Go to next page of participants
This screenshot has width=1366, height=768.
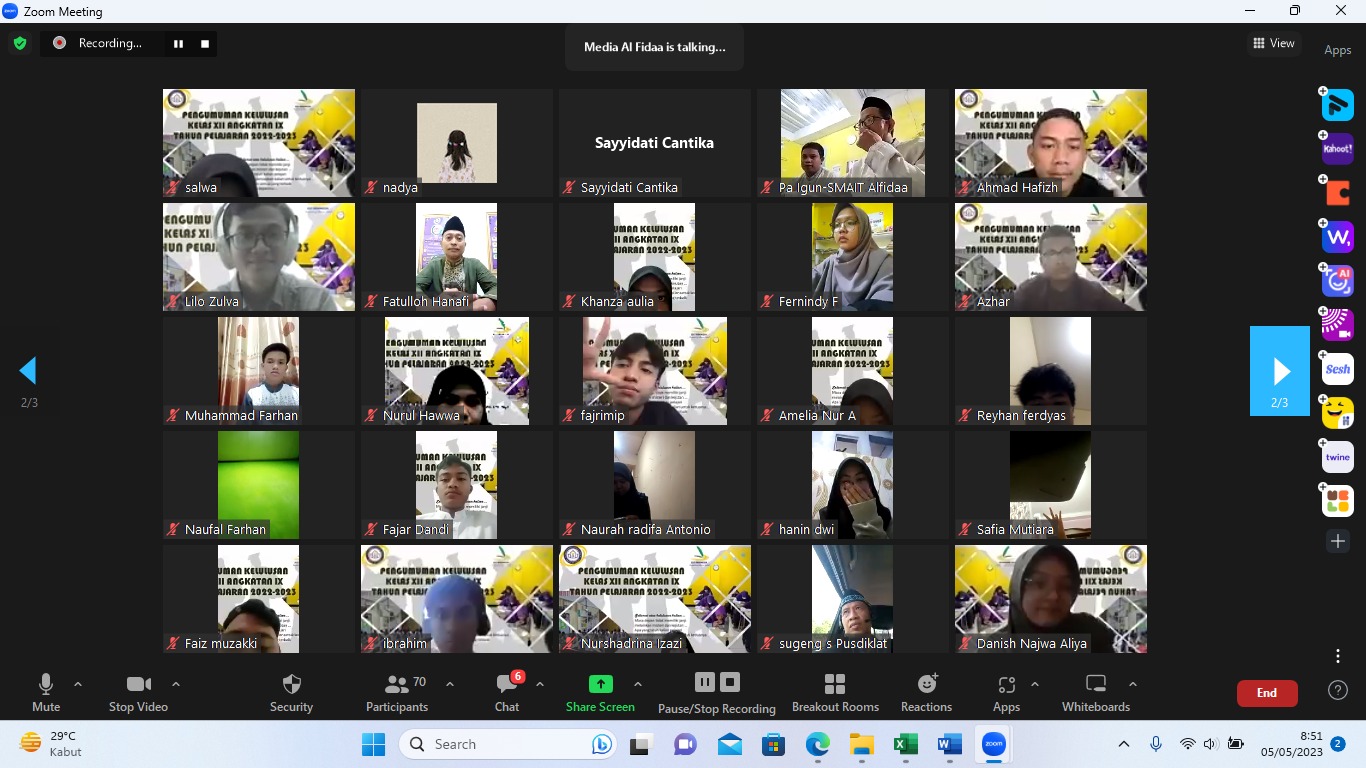[x=1279, y=371]
